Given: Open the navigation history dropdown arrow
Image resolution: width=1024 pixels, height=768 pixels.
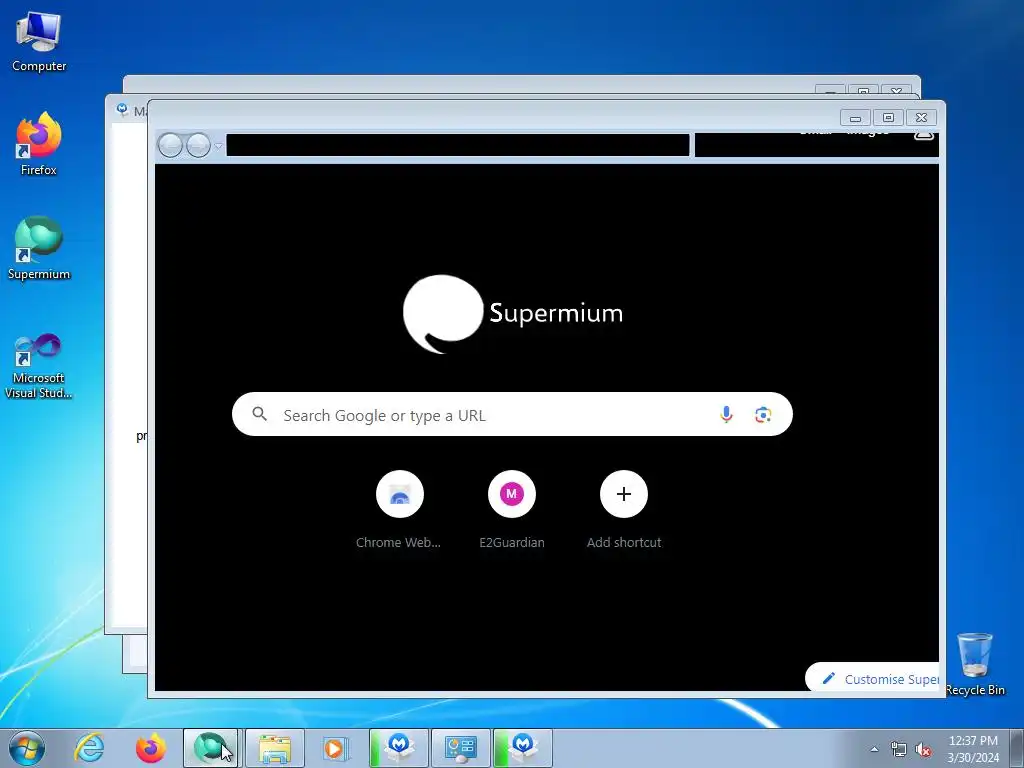Looking at the screenshot, I should coord(218,145).
